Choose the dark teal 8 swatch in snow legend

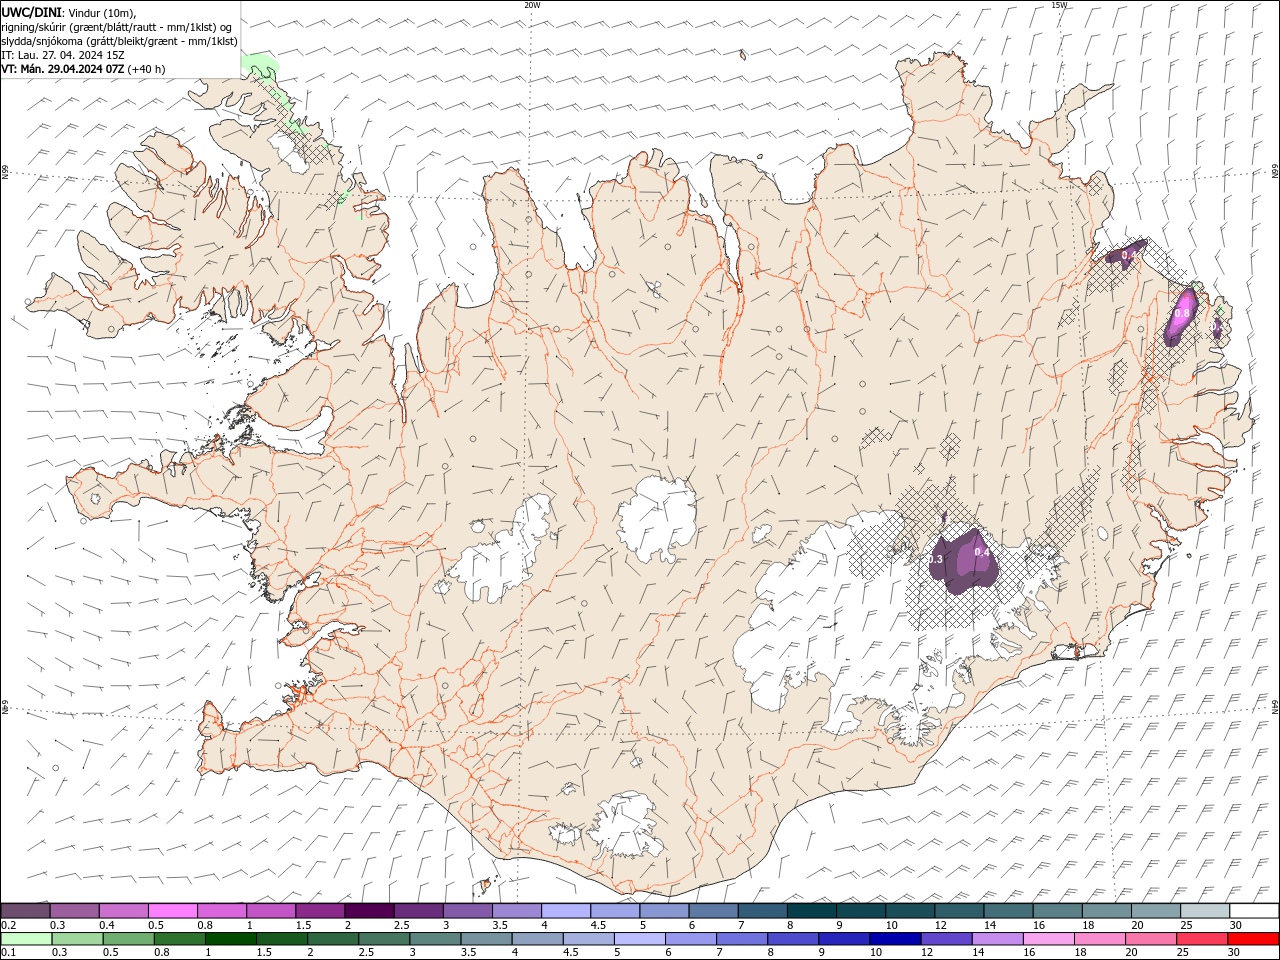point(812,911)
